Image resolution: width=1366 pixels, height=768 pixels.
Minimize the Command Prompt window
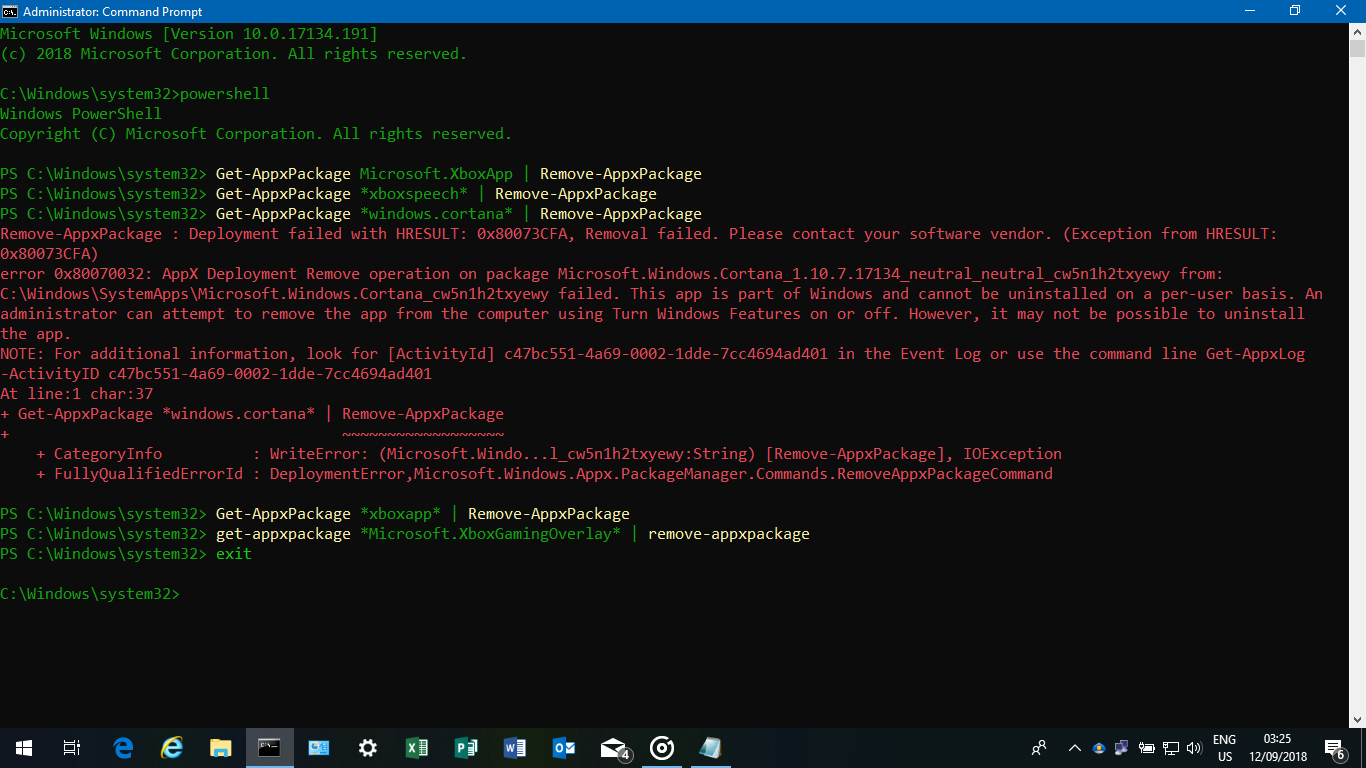coord(1250,11)
